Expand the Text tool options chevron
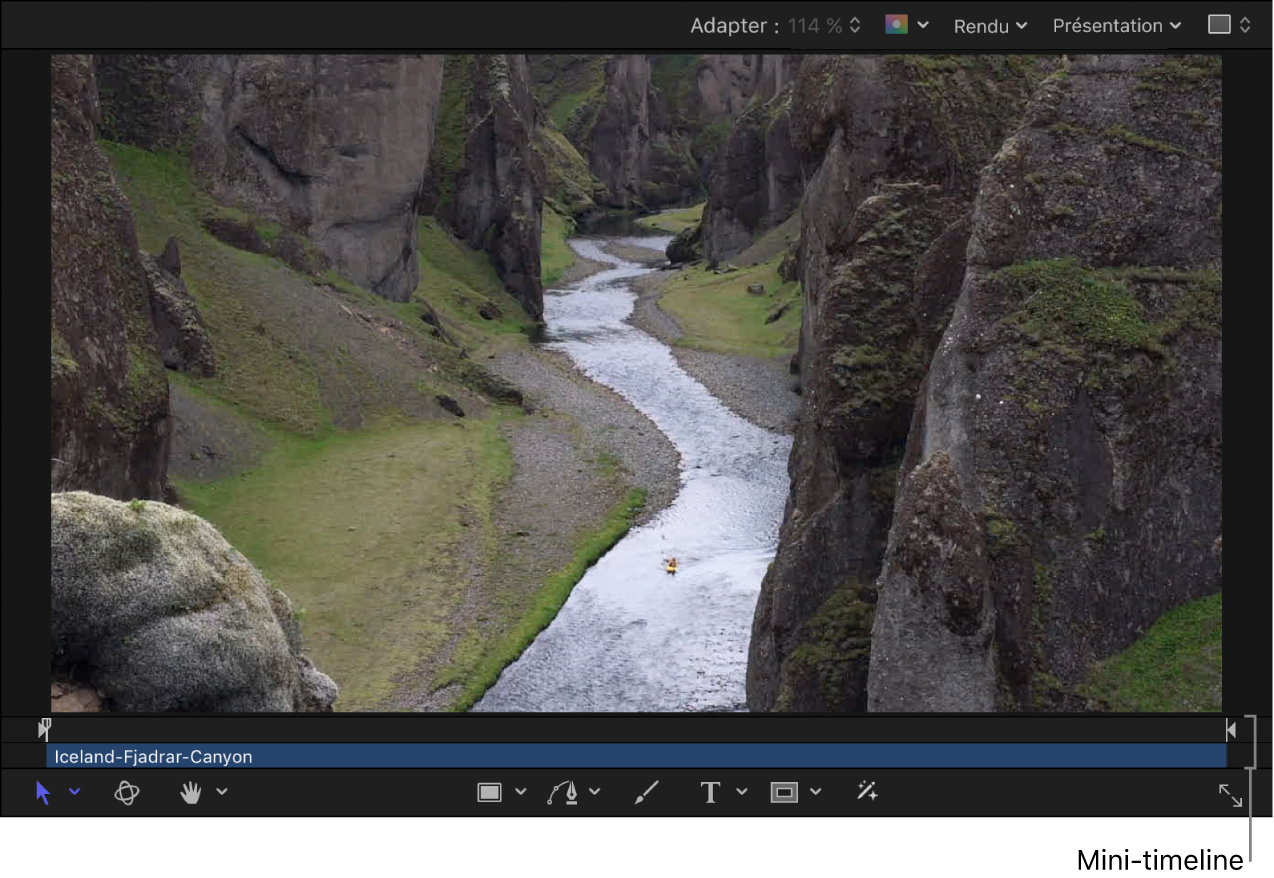Viewport: 1274px width, 878px height. (742, 792)
